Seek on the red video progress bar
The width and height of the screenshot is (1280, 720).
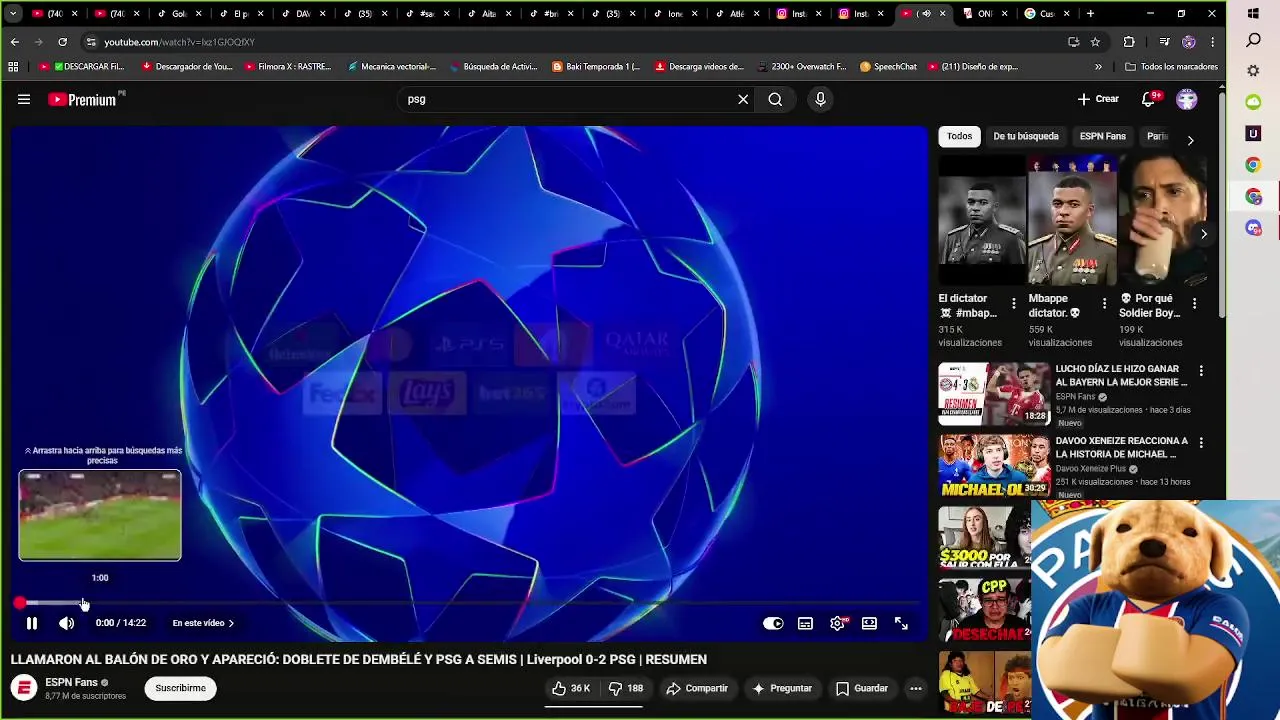point(470,603)
